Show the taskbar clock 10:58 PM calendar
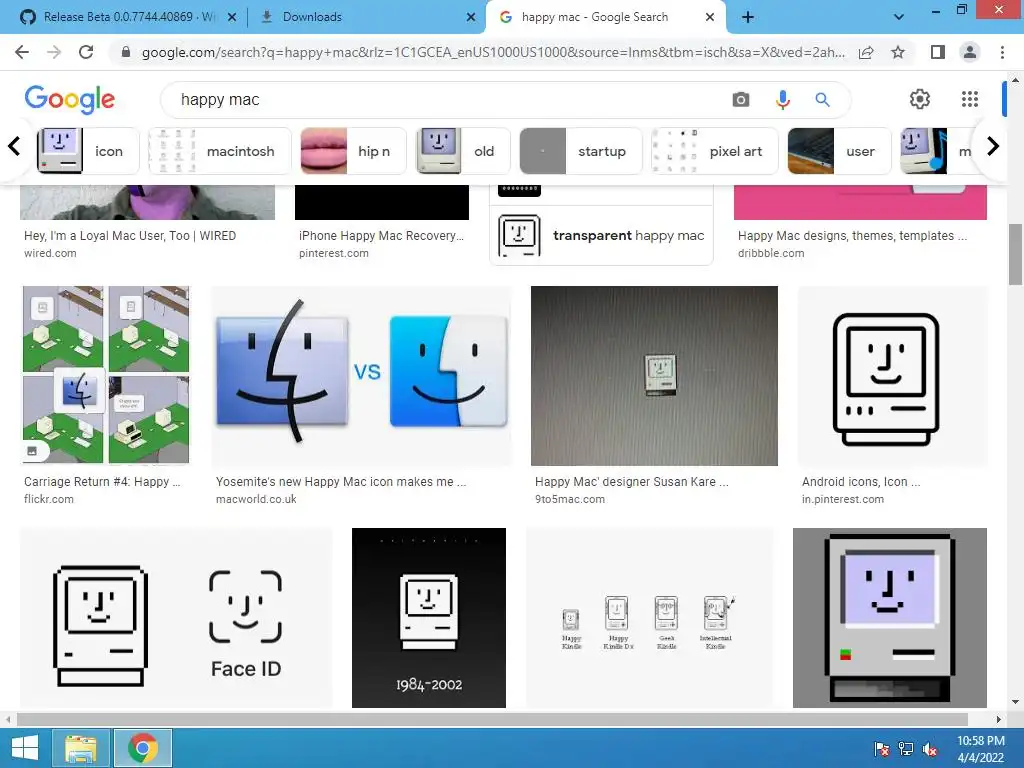The width and height of the screenshot is (1024, 768). coord(980,748)
